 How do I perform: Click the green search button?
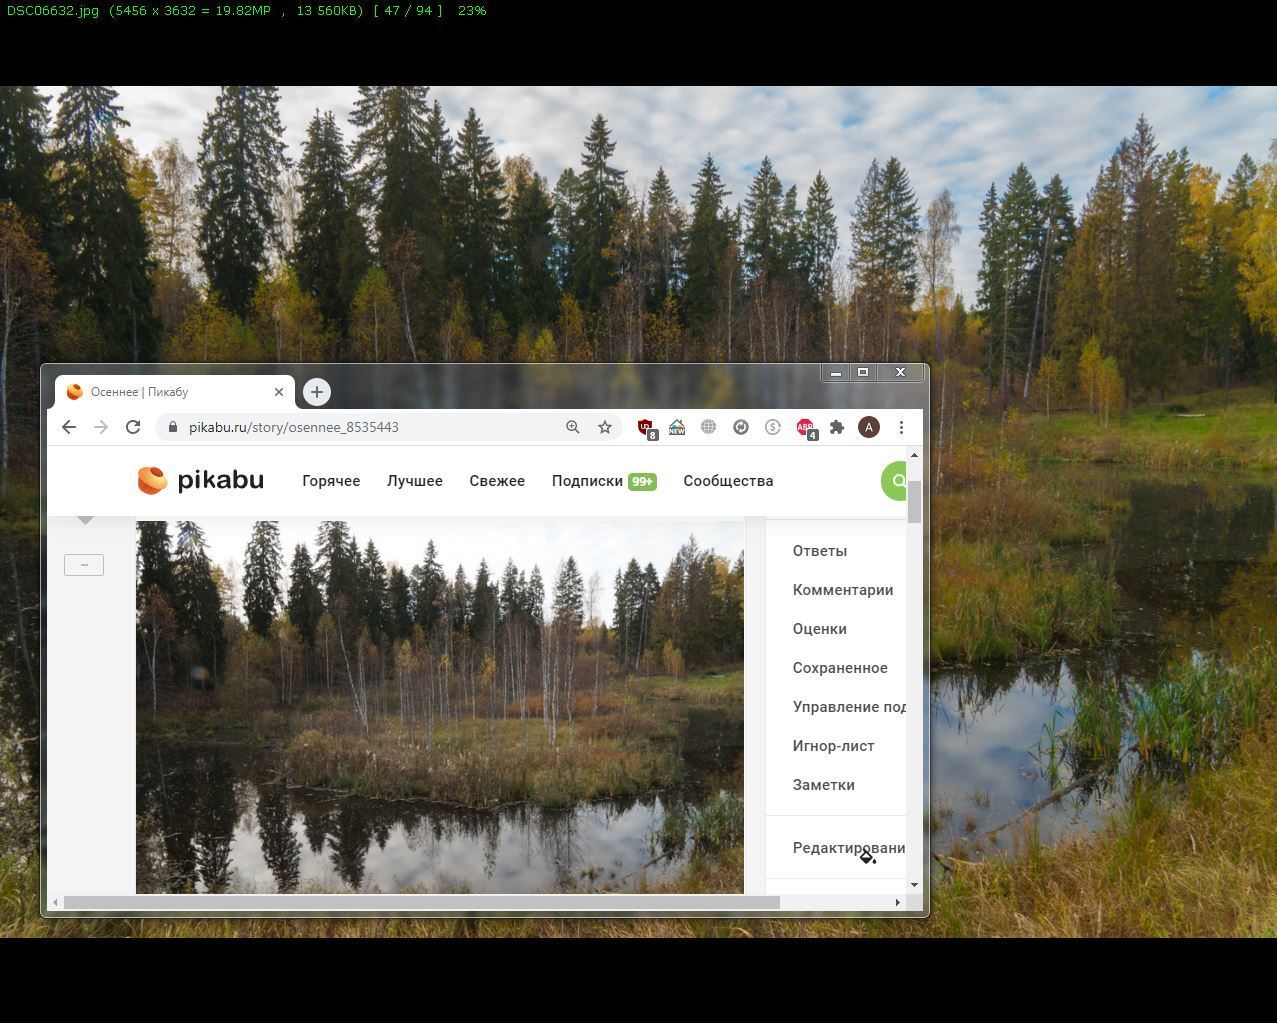click(894, 481)
